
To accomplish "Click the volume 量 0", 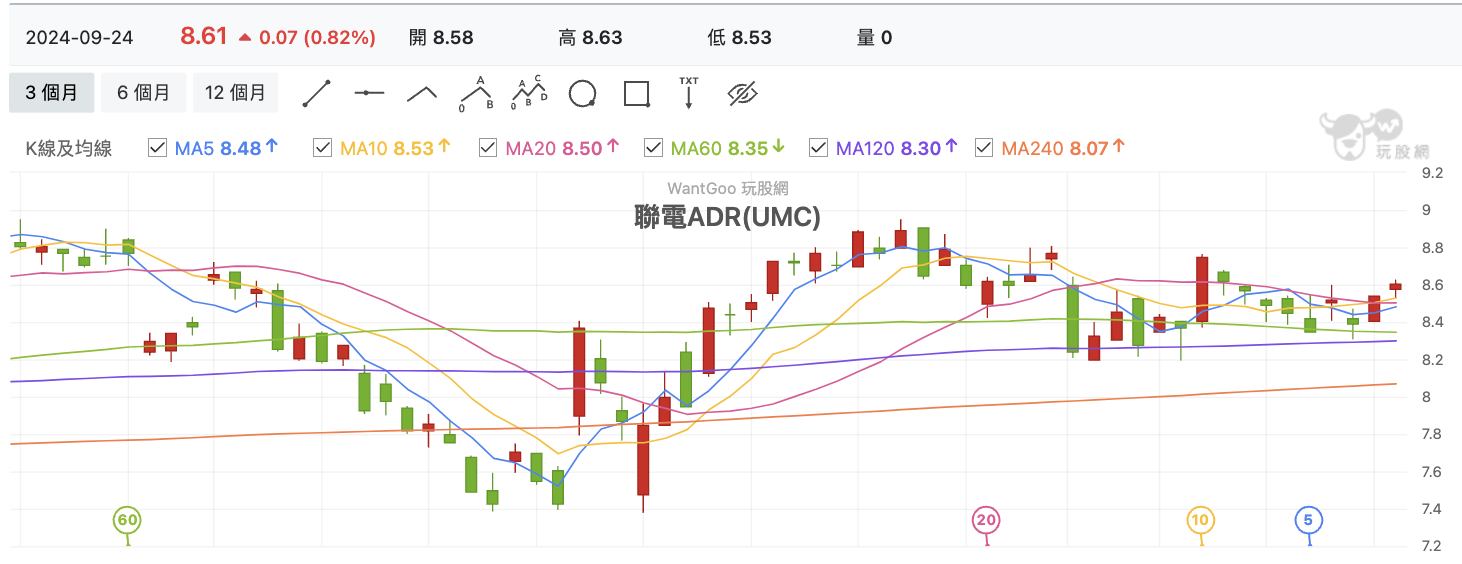I will point(874,38).
